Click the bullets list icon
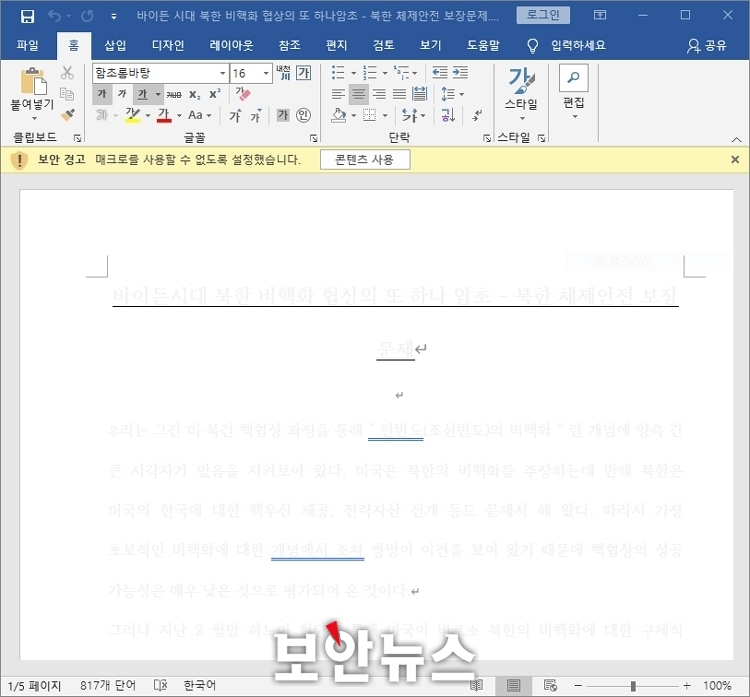 tap(338, 73)
